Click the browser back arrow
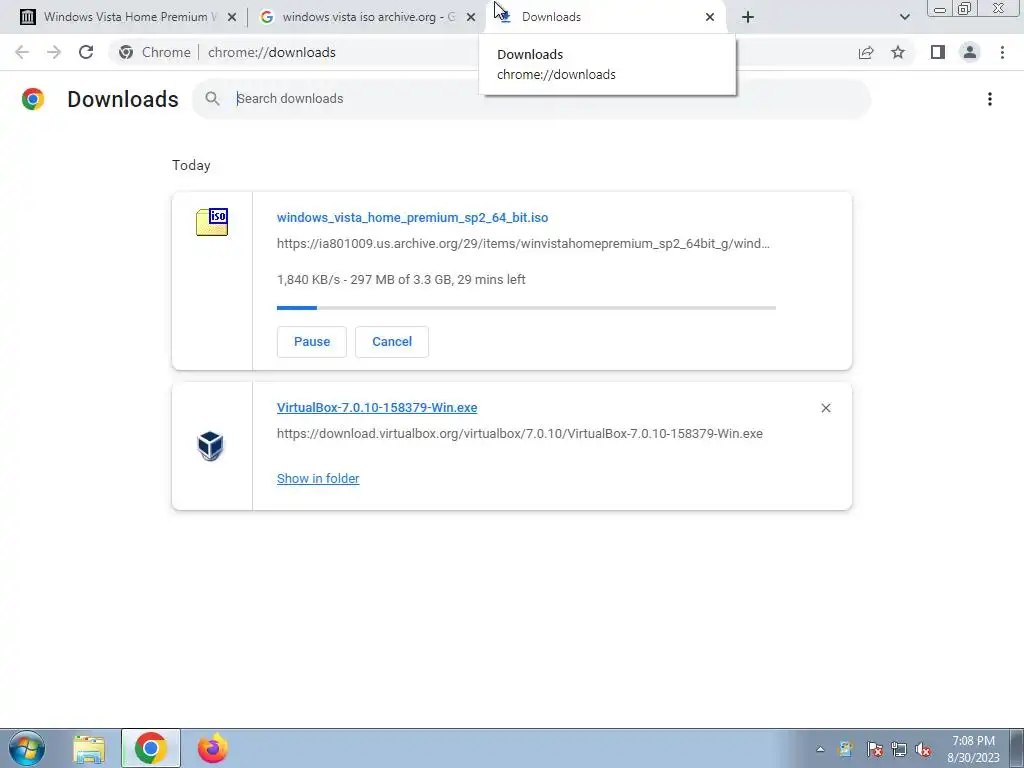The width and height of the screenshot is (1024, 768). (x=22, y=52)
